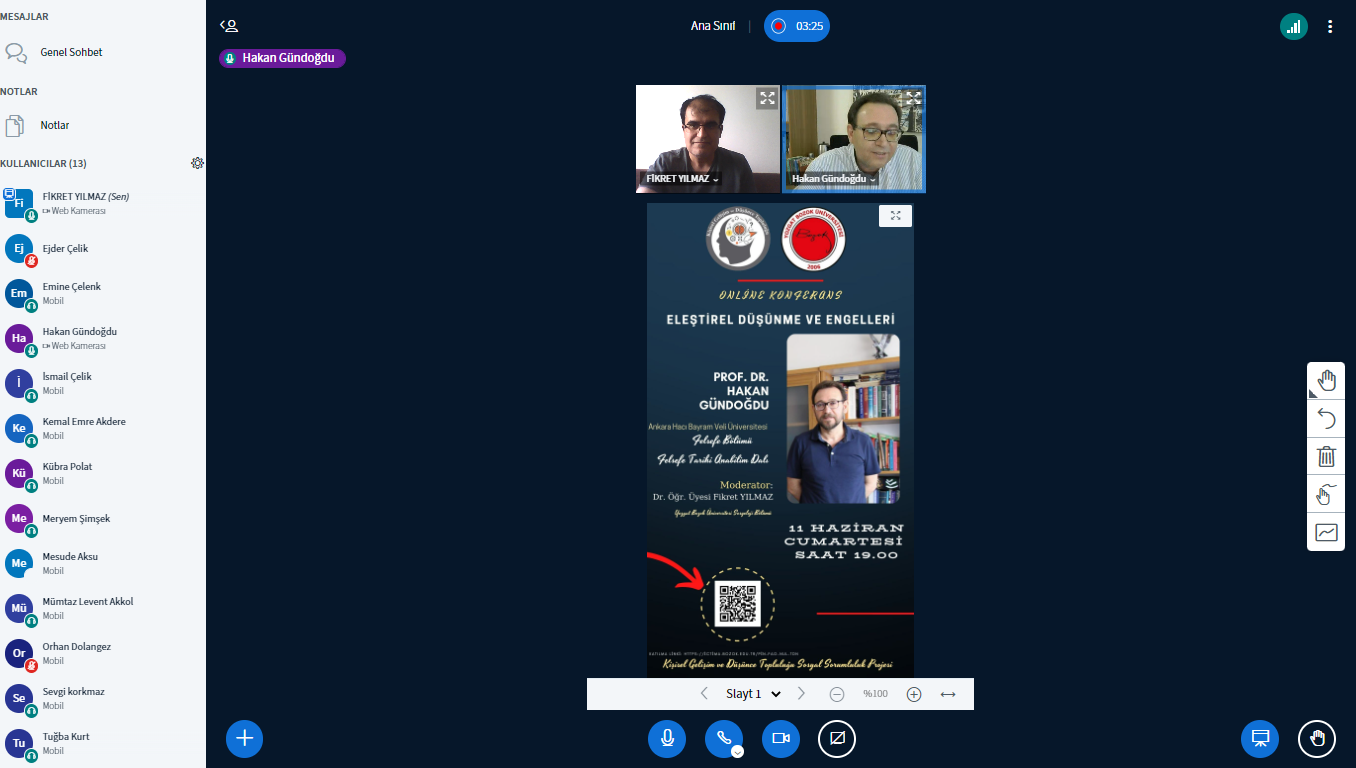The height and width of the screenshot is (768, 1356).
Task: Make the presentation fullscreen
Action: (895, 216)
